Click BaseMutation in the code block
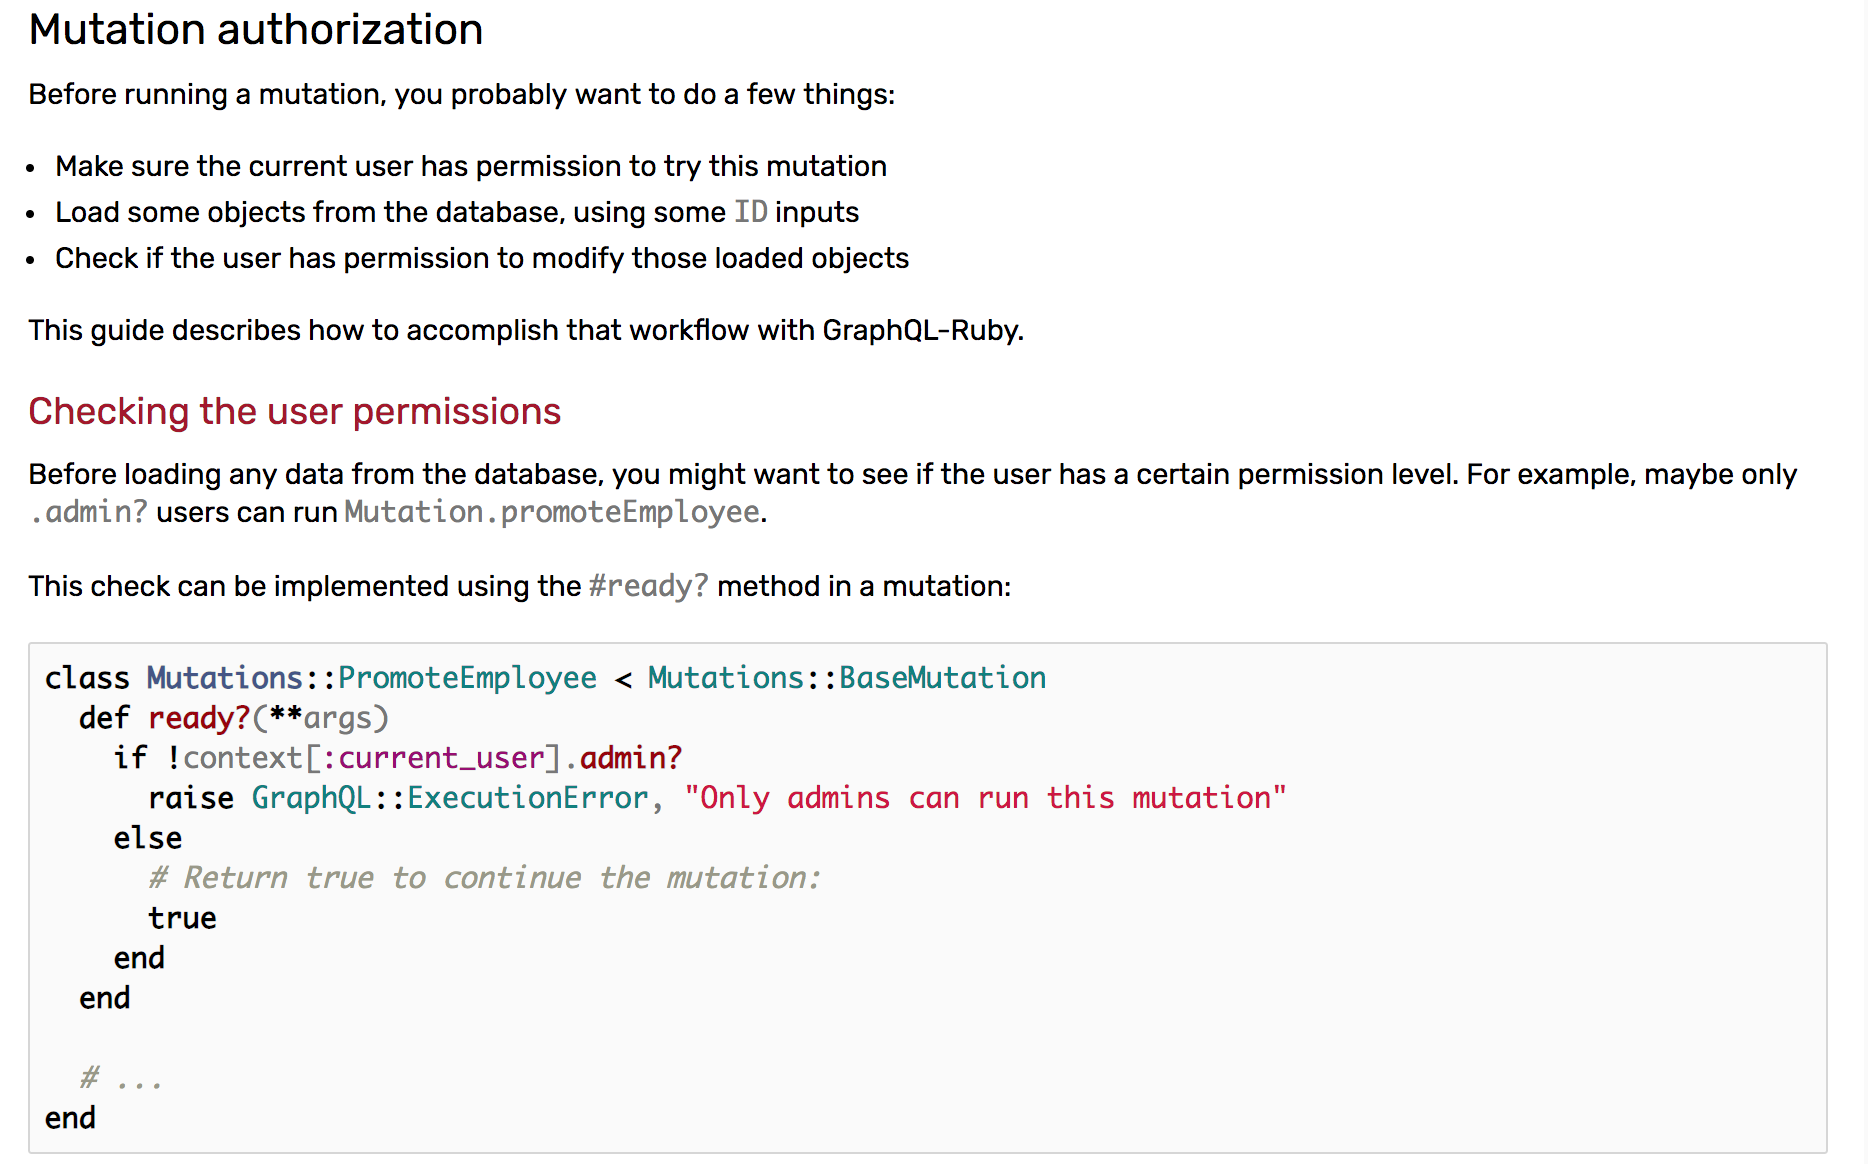 point(942,678)
